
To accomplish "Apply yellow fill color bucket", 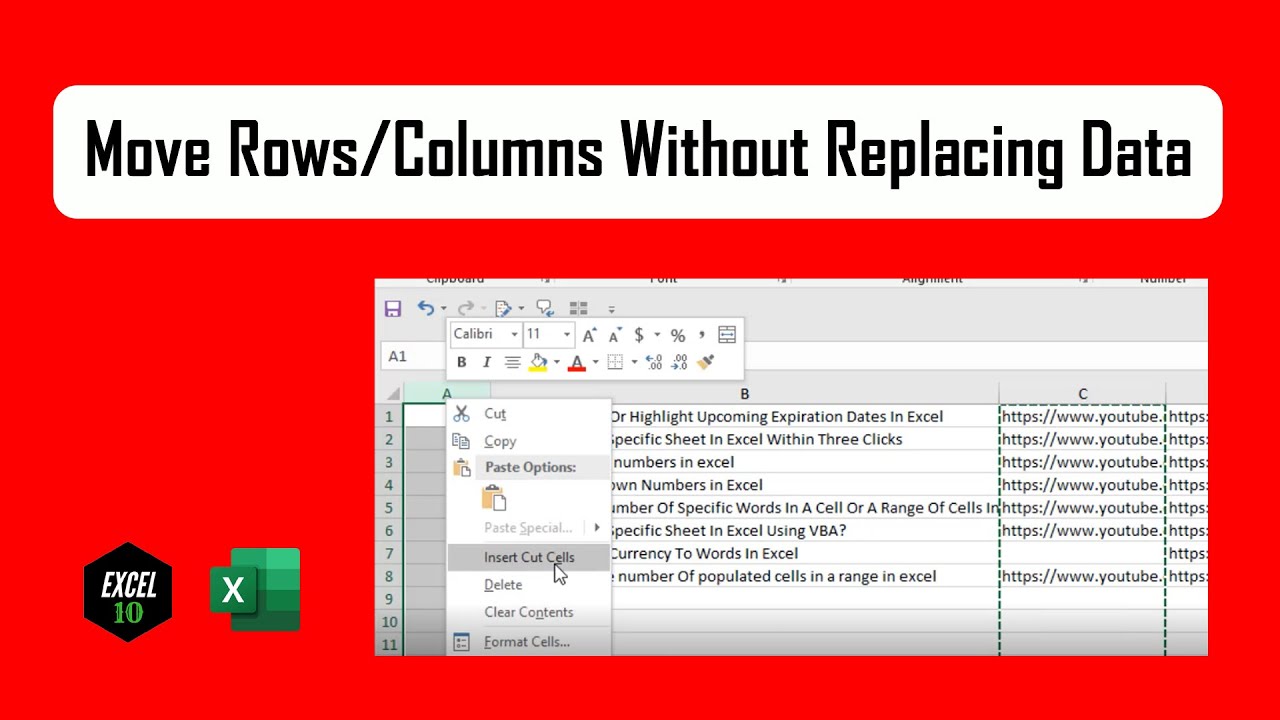I will [x=538, y=362].
